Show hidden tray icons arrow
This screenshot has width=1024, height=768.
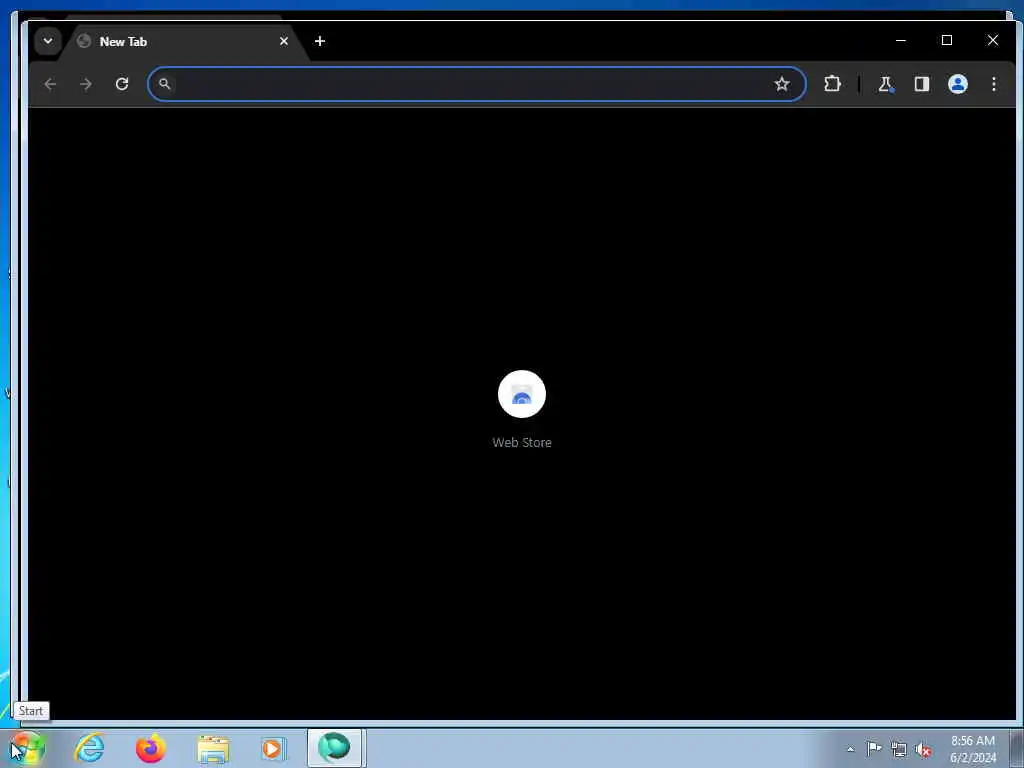coord(850,749)
